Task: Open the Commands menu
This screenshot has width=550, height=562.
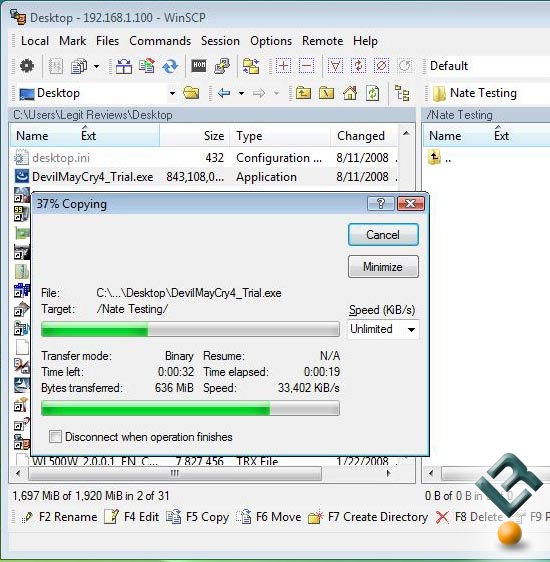Action: (x=160, y=41)
